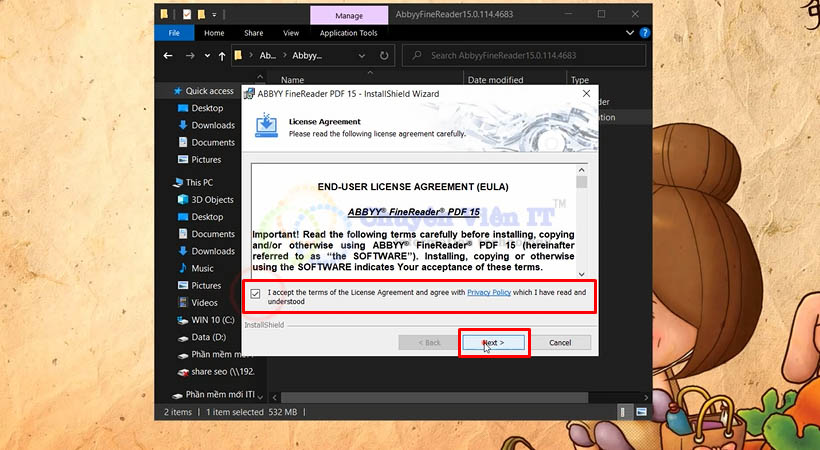
Task: Click the Explorer back arrow
Action: (169, 56)
